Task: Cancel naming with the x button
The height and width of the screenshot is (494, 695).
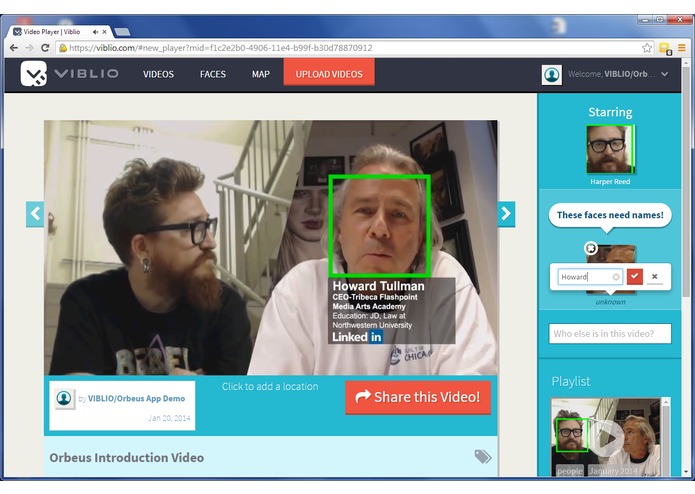Action: (655, 276)
